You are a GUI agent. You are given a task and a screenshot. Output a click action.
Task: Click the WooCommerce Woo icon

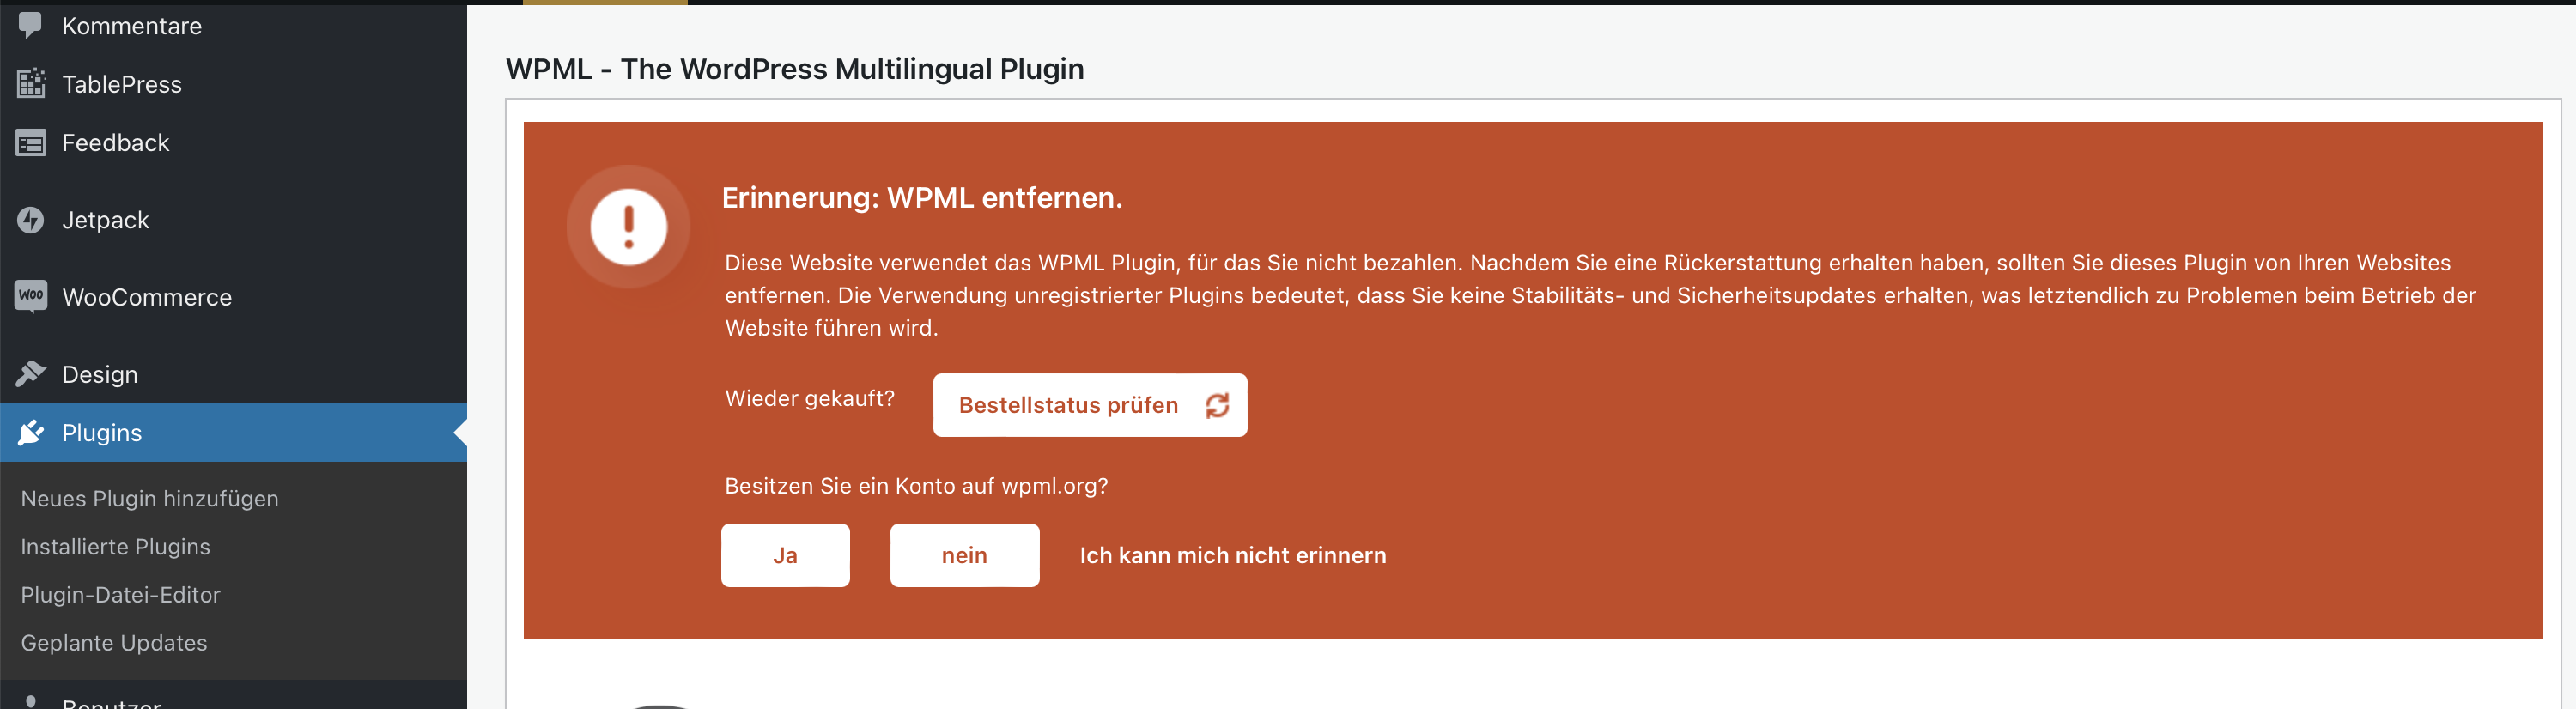point(31,296)
